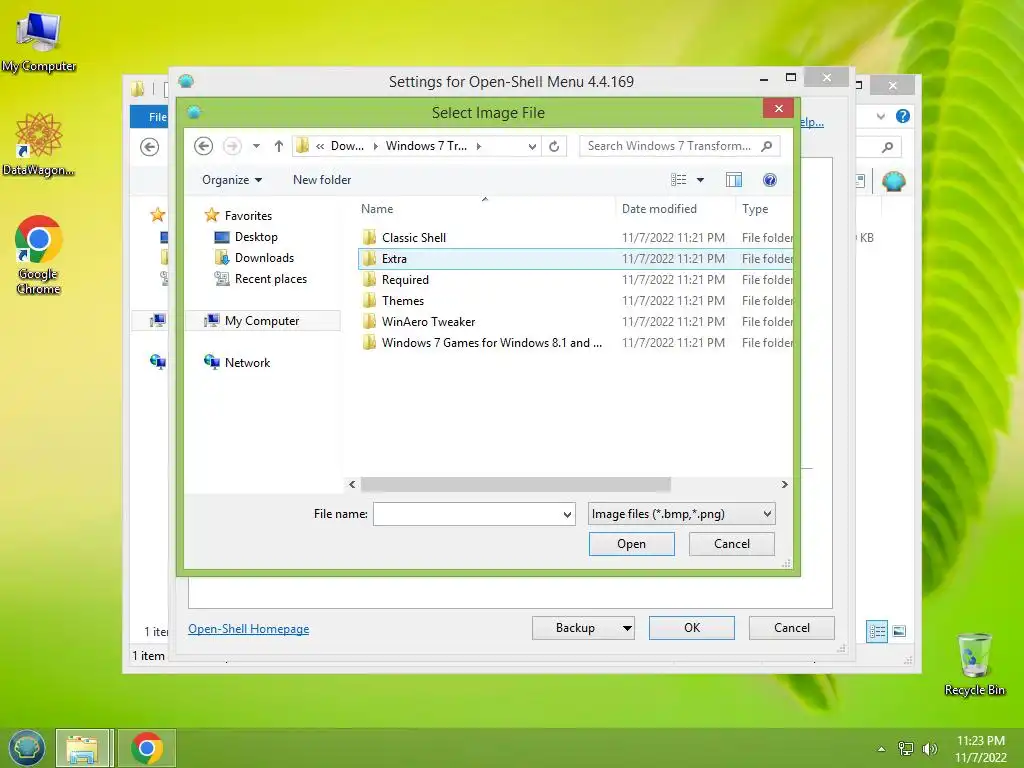The width and height of the screenshot is (1024, 768).
Task: Close the Select Image File dialog
Action: click(778, 108)
